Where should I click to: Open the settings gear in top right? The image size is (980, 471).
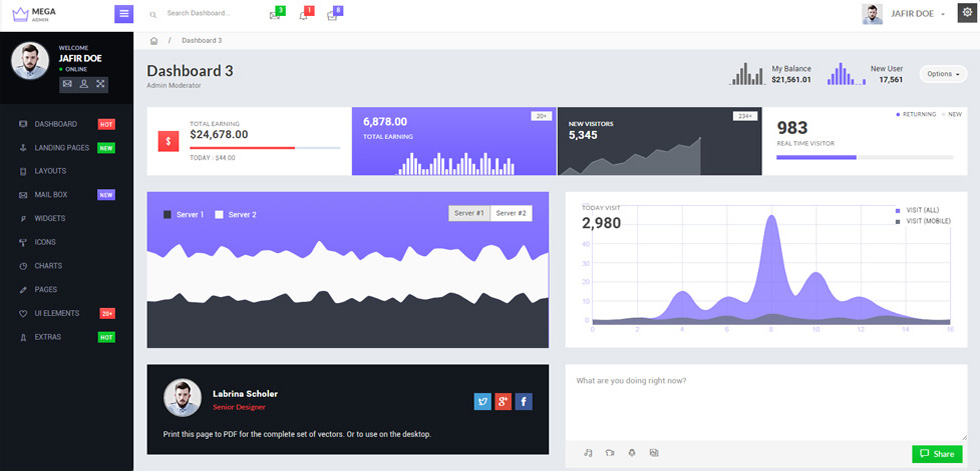click(x=968, y=13)
